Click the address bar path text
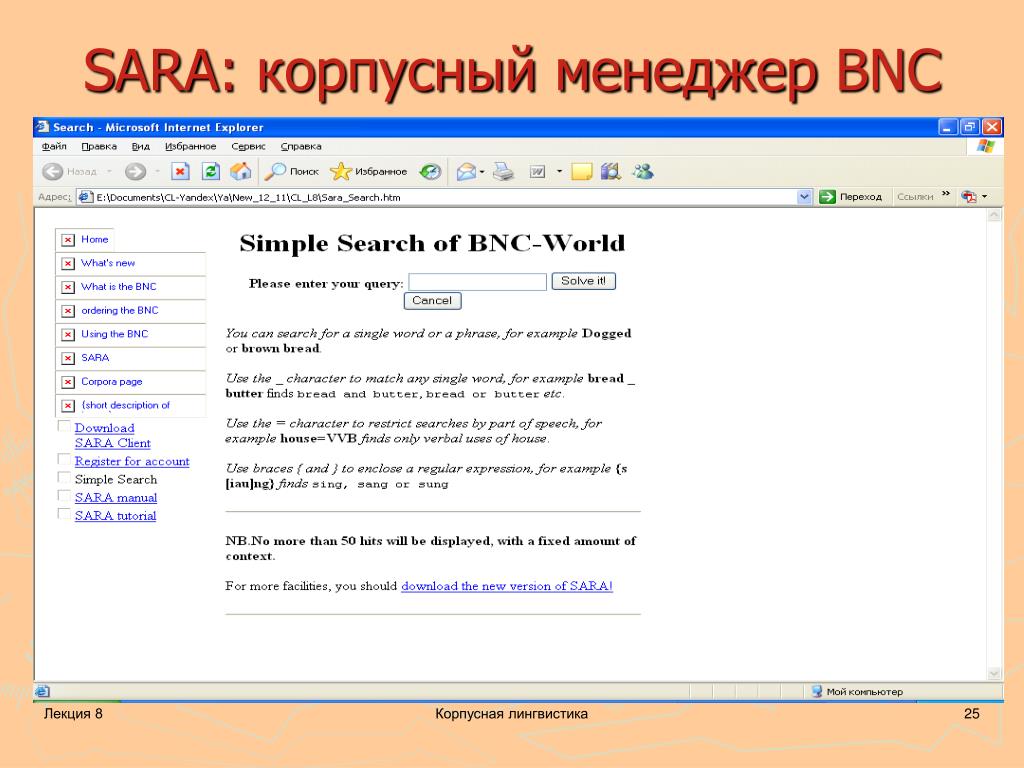This screenshot has height=768, width=1024. coord(248,197)
